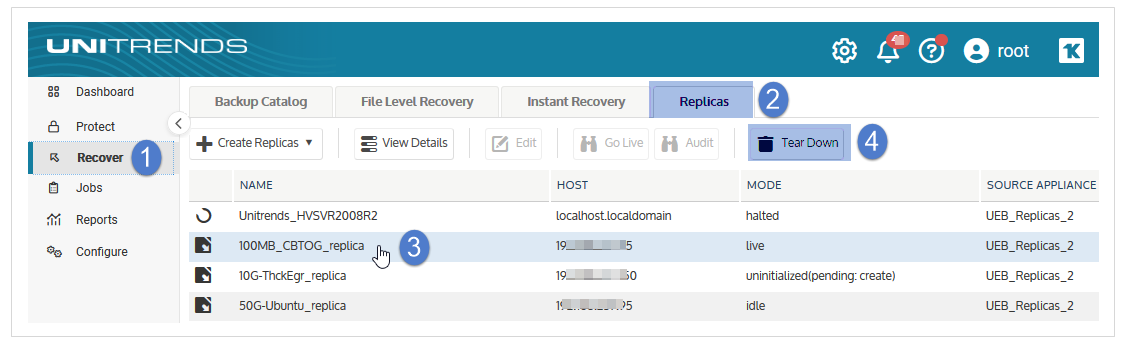Select the Replicas tab
The image size is (1142, 363).
pyautogui.click(x=703, y=101)
